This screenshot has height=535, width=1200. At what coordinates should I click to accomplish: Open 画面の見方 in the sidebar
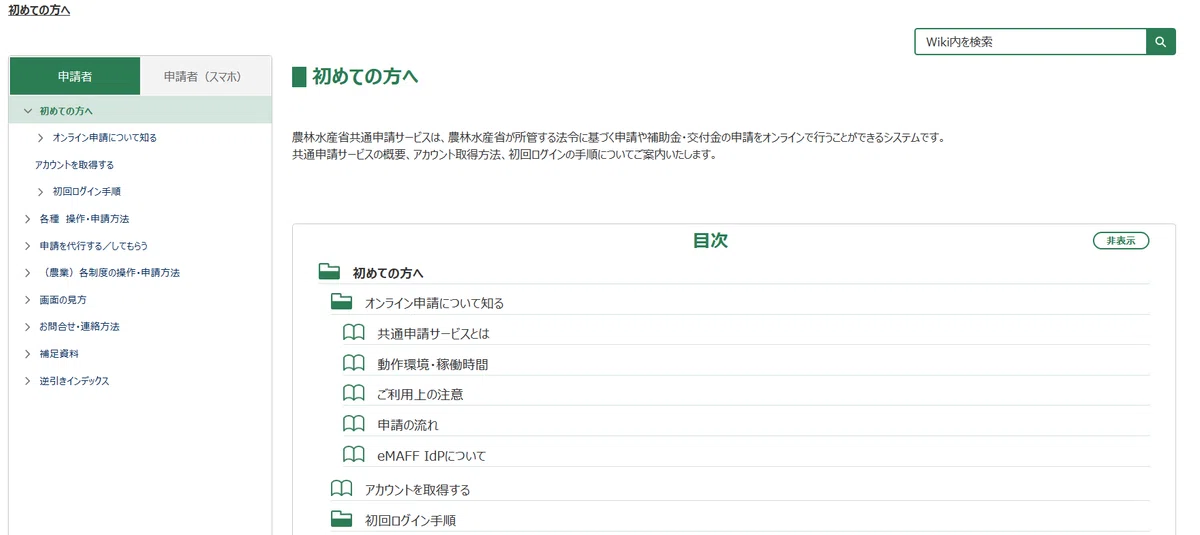[x=63, y=299]
